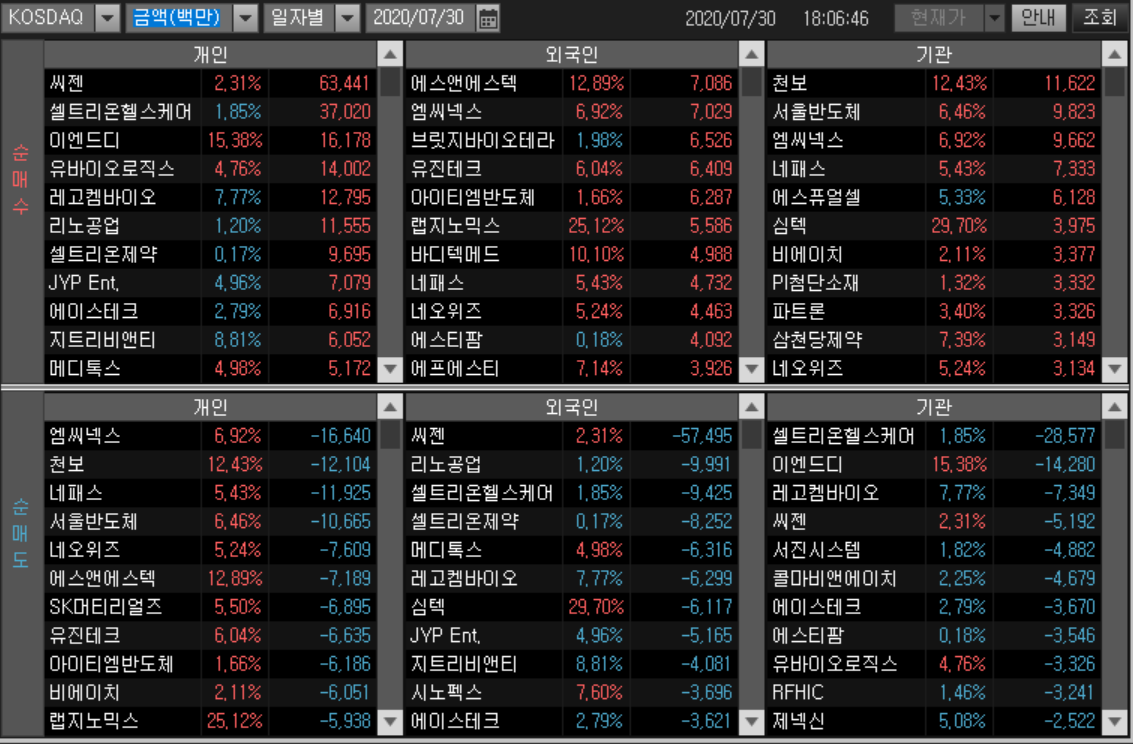1133x744 pixels.
Task: Click up arrow of net-sell 개인 scrollbar
Action: point(390,407)
